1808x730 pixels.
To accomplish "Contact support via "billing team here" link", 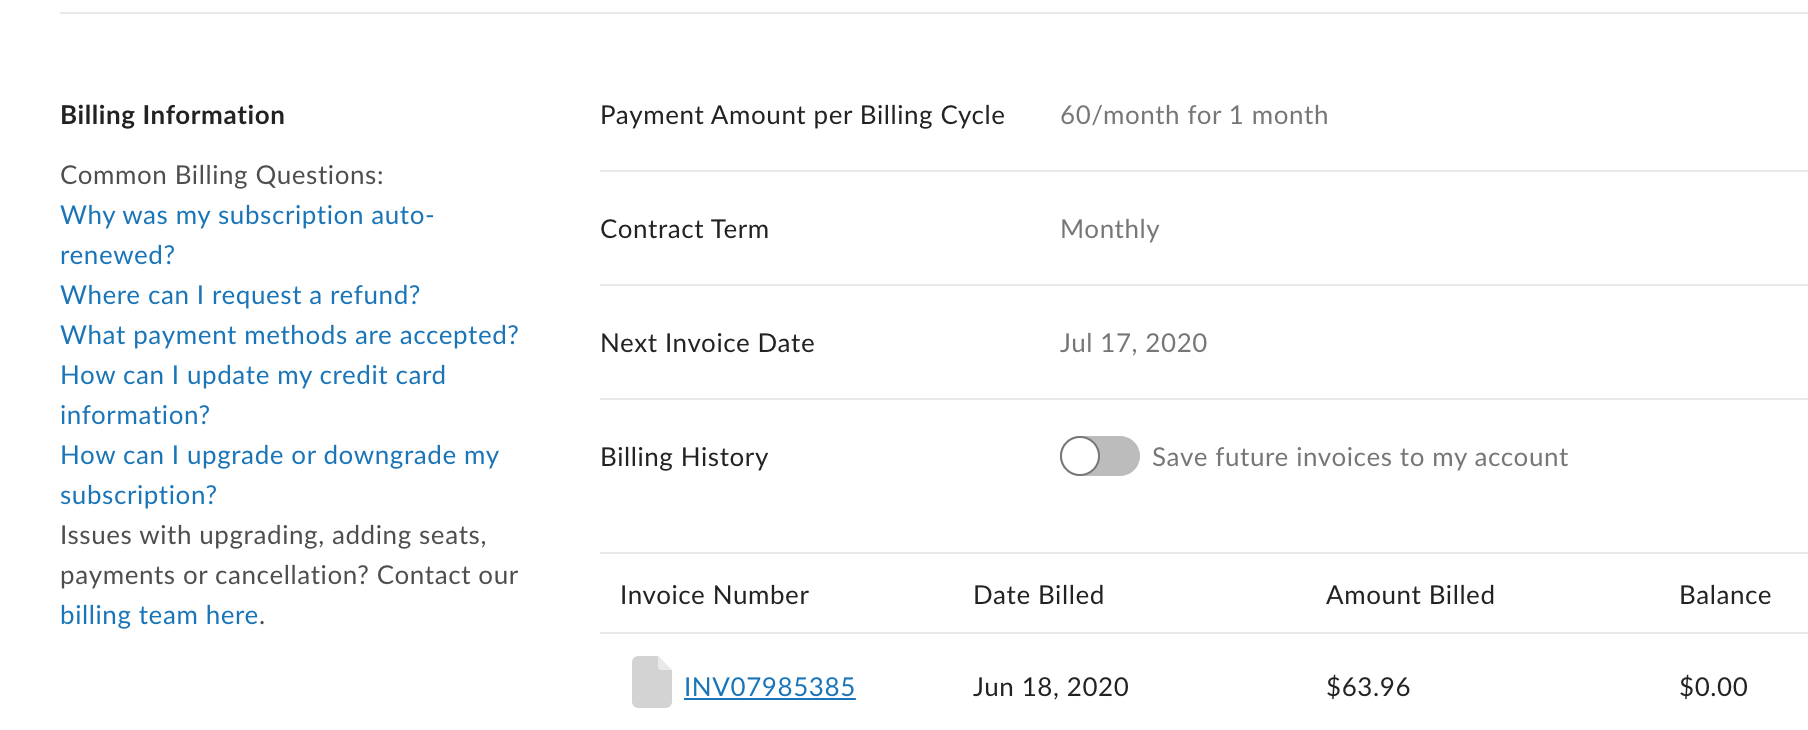I will (159, 616).
